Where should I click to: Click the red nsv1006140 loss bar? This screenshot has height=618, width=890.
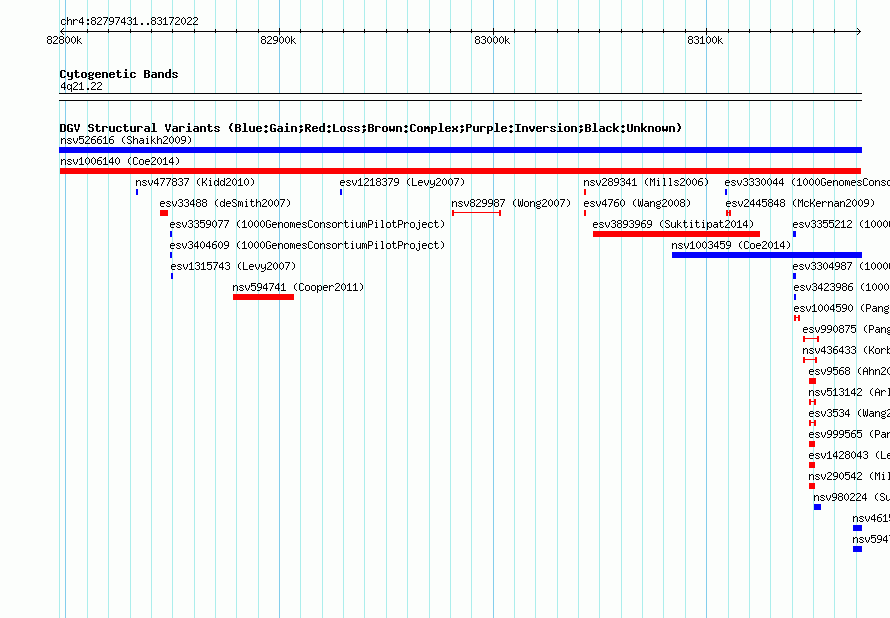click(460, 171)
